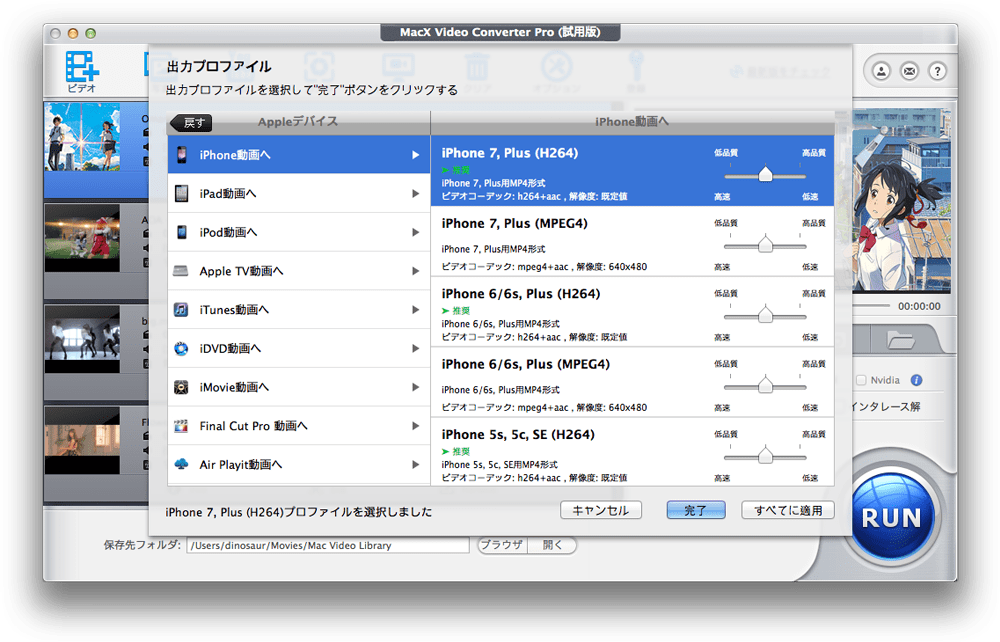Click the mail envelope icon
Screen dimensions: 1000x642
coord(909,71)
